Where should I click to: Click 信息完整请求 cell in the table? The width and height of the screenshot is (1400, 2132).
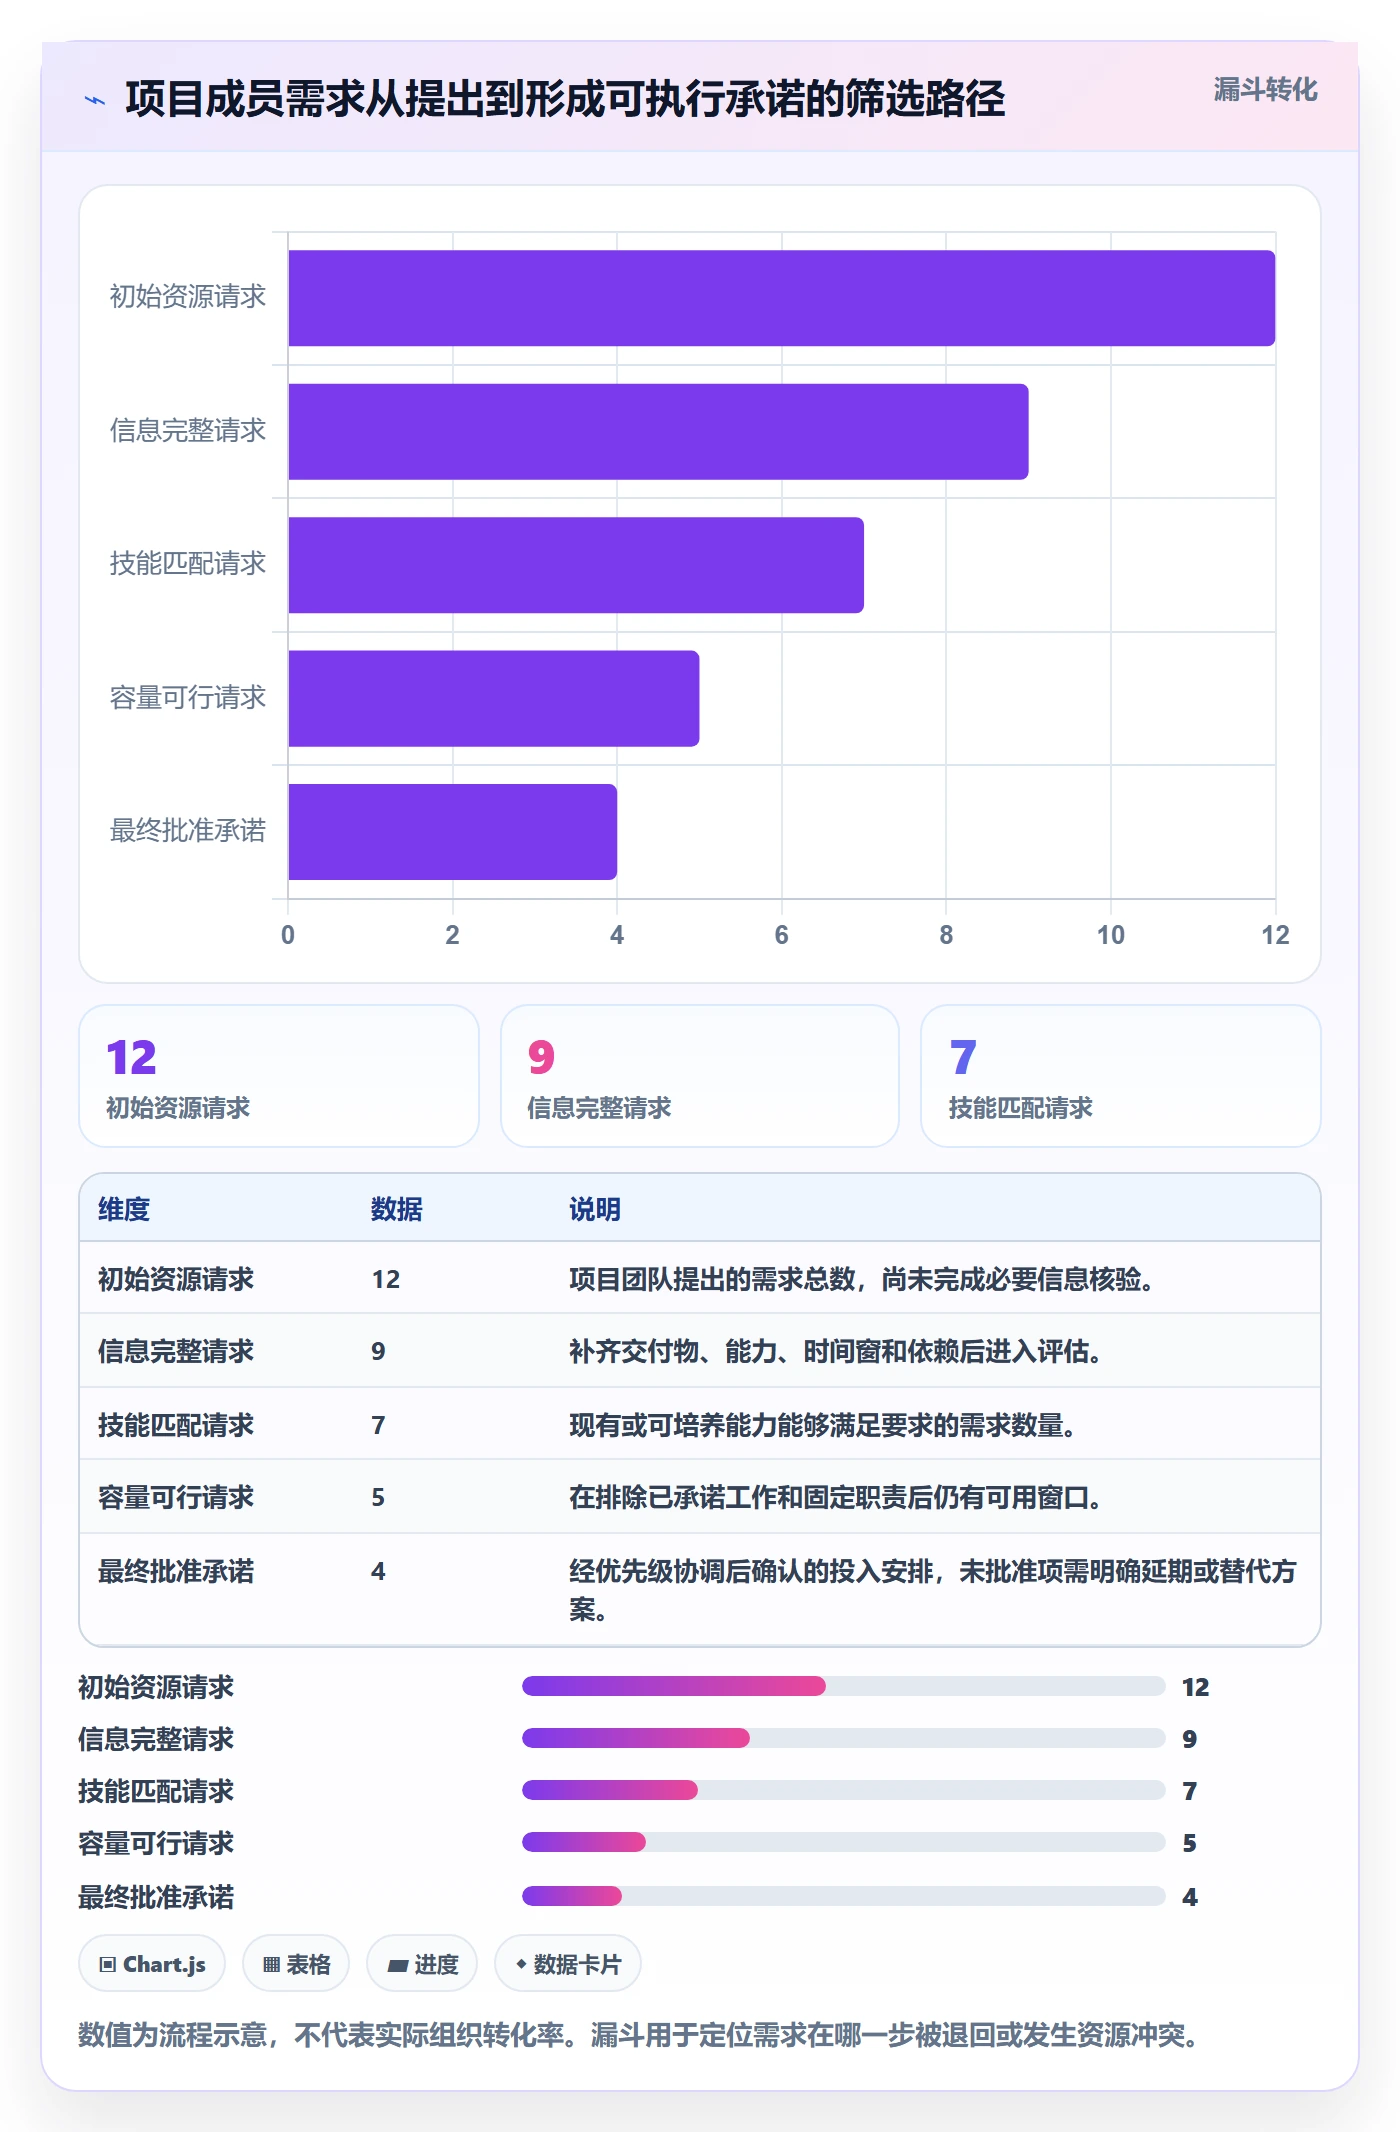tap(176, 1351)
